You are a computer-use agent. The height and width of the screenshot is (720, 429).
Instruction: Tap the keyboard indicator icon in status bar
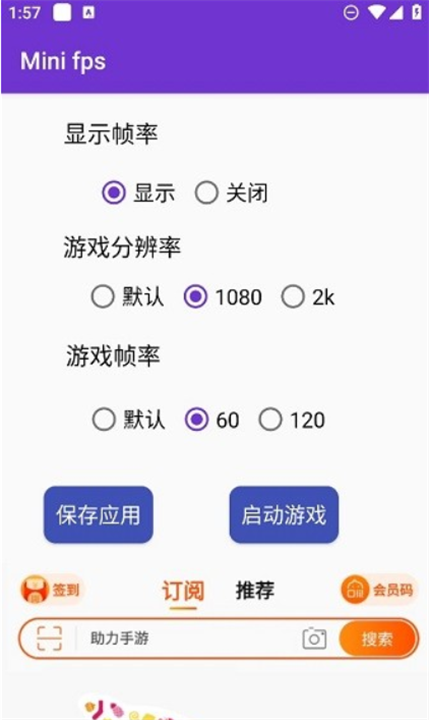(89, 12)
